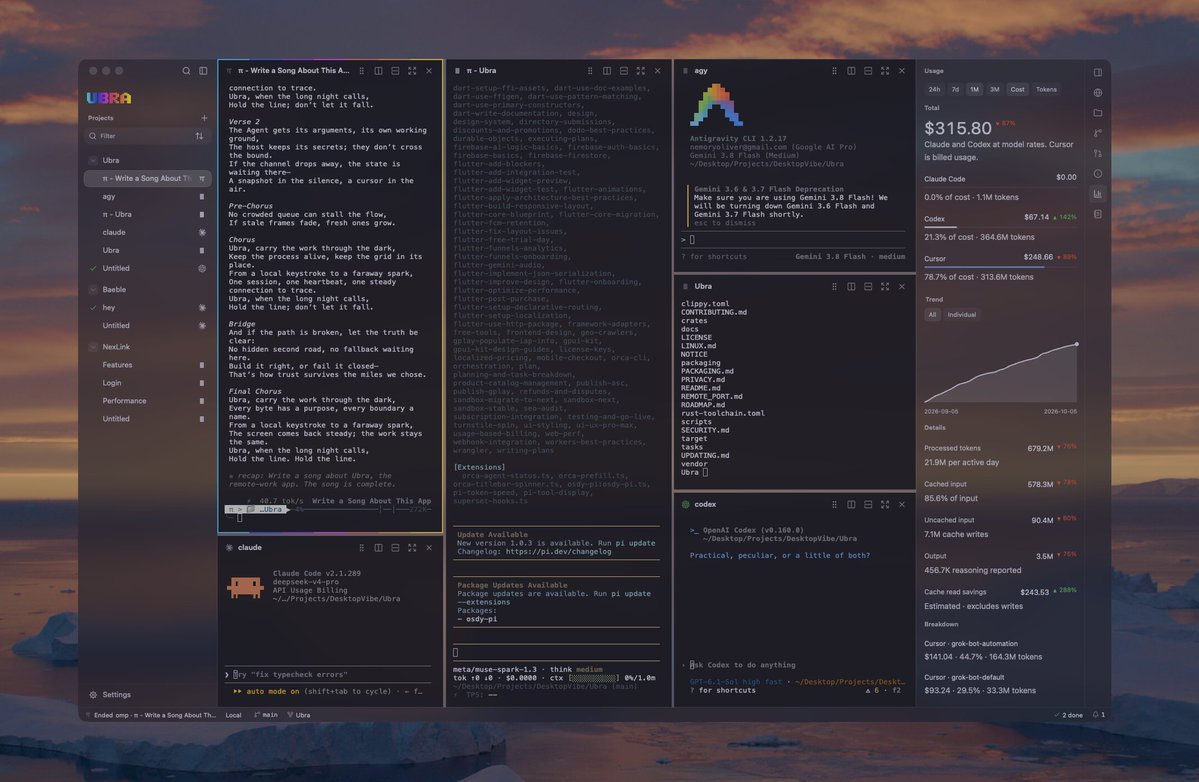The image size is (1199, 782).
Task: Maximize the claude pane
Action: pyautogui.click(x=412, y=547)
